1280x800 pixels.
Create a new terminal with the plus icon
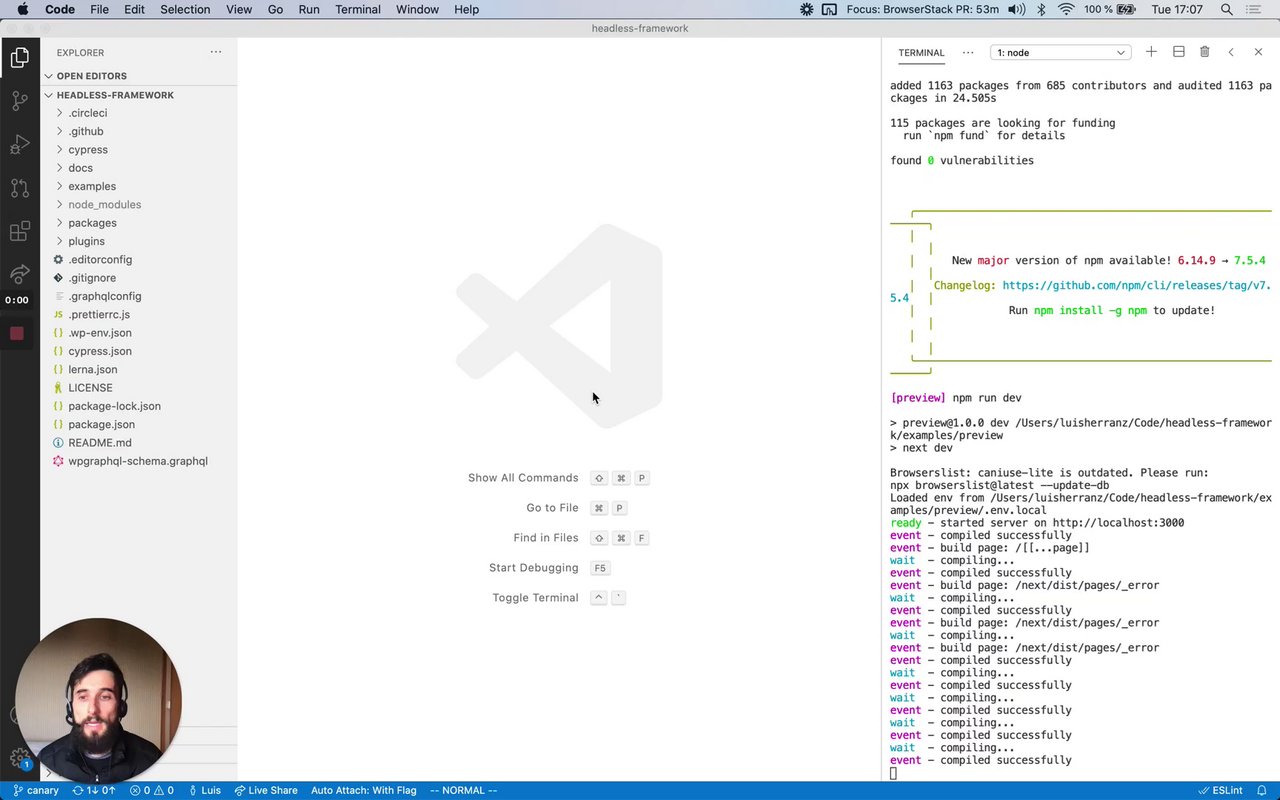point(1151,52)
